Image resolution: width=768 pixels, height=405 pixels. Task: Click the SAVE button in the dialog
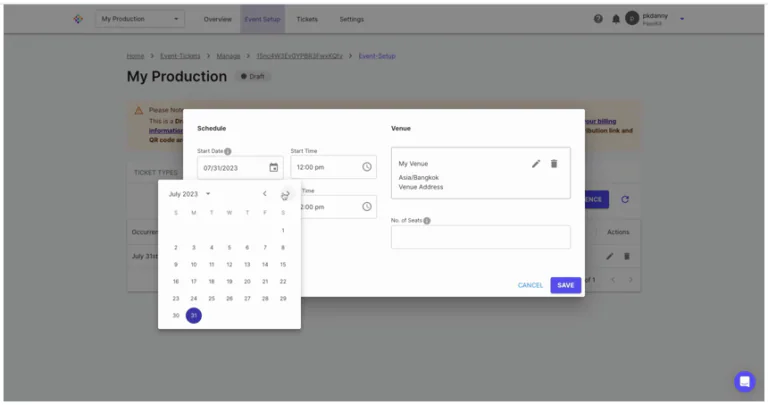point(566,285)
